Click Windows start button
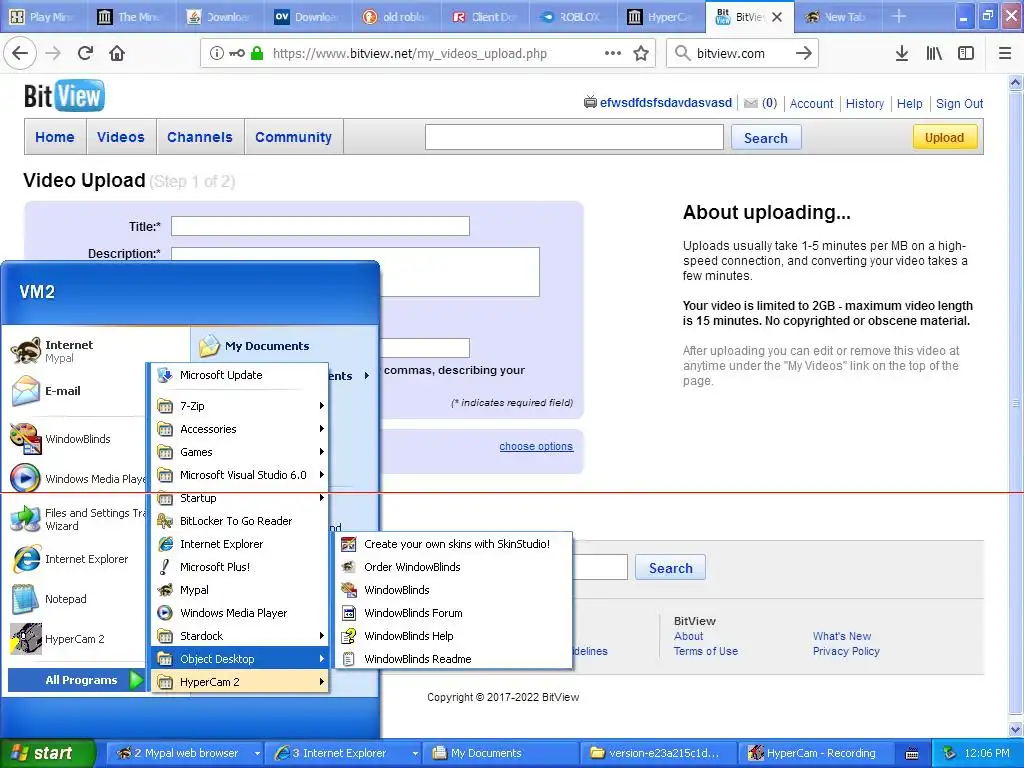Viewport: 1024px width, 768px height. coord(46,753)
